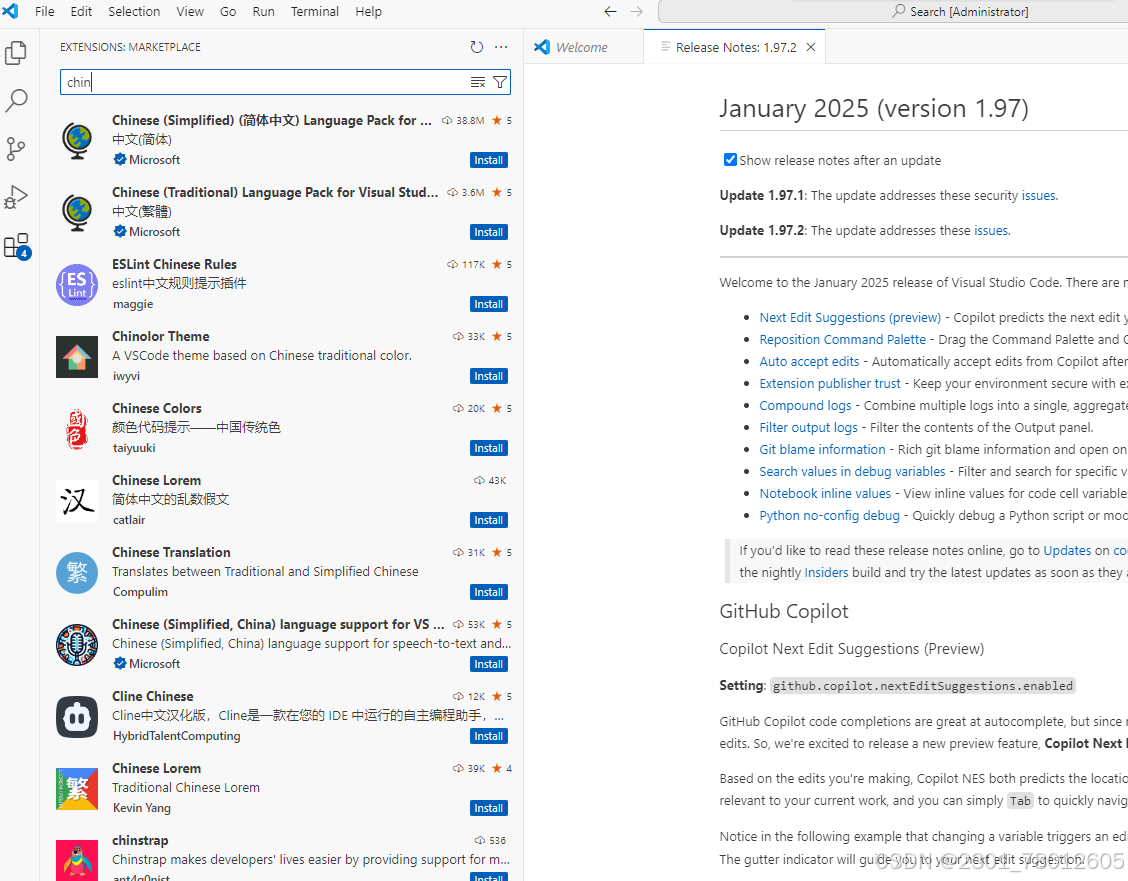This screenshot has width=1128, height=881.
Task: Go back with the navigation arrow
Action: click(610, 12)
